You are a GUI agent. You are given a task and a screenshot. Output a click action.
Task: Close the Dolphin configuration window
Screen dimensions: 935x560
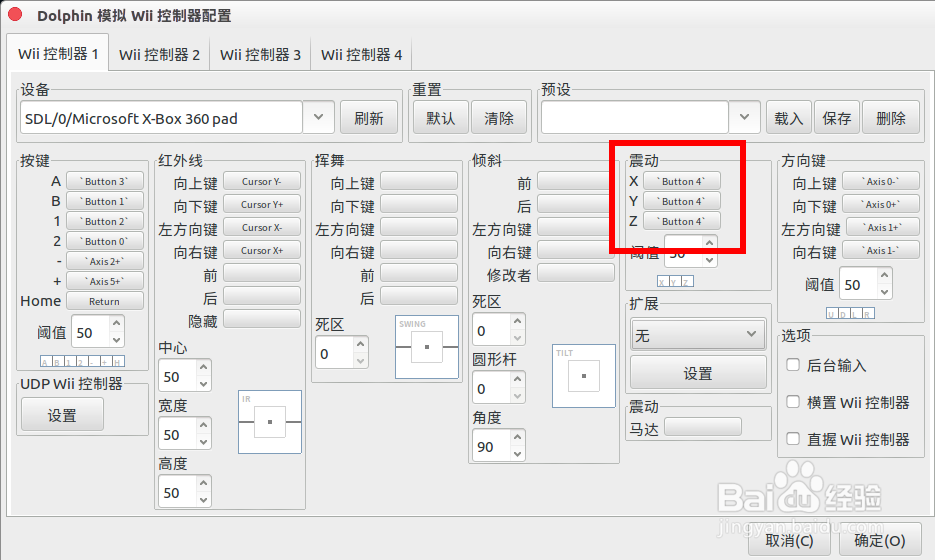coord(16,14)
